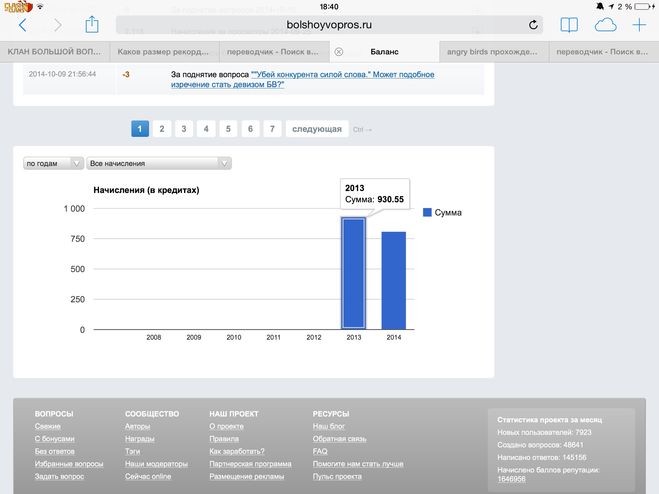Open the Наши модераторы footer link
Screen dimensions: 659x494
coord(156,464)
